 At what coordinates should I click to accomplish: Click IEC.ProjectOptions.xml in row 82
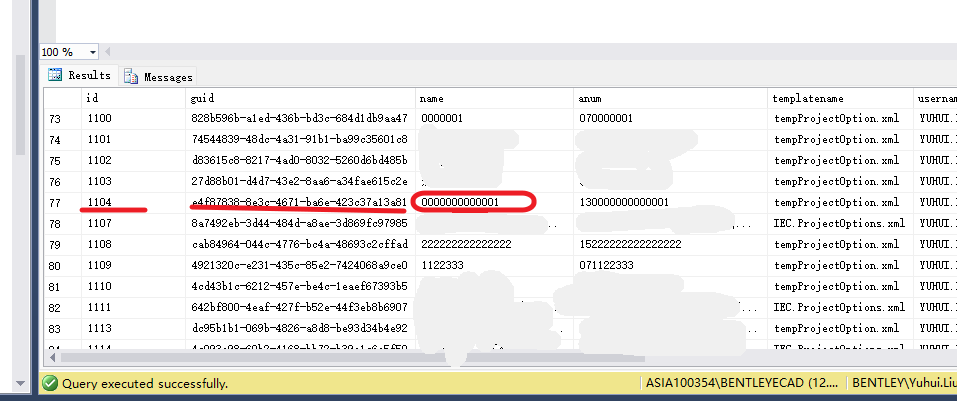[x=839, y=308]
